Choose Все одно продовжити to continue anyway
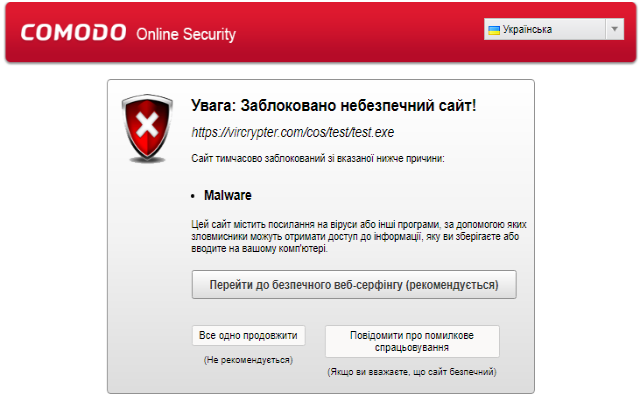Viewport: 640px width, 400px height. tap(248, 336)
